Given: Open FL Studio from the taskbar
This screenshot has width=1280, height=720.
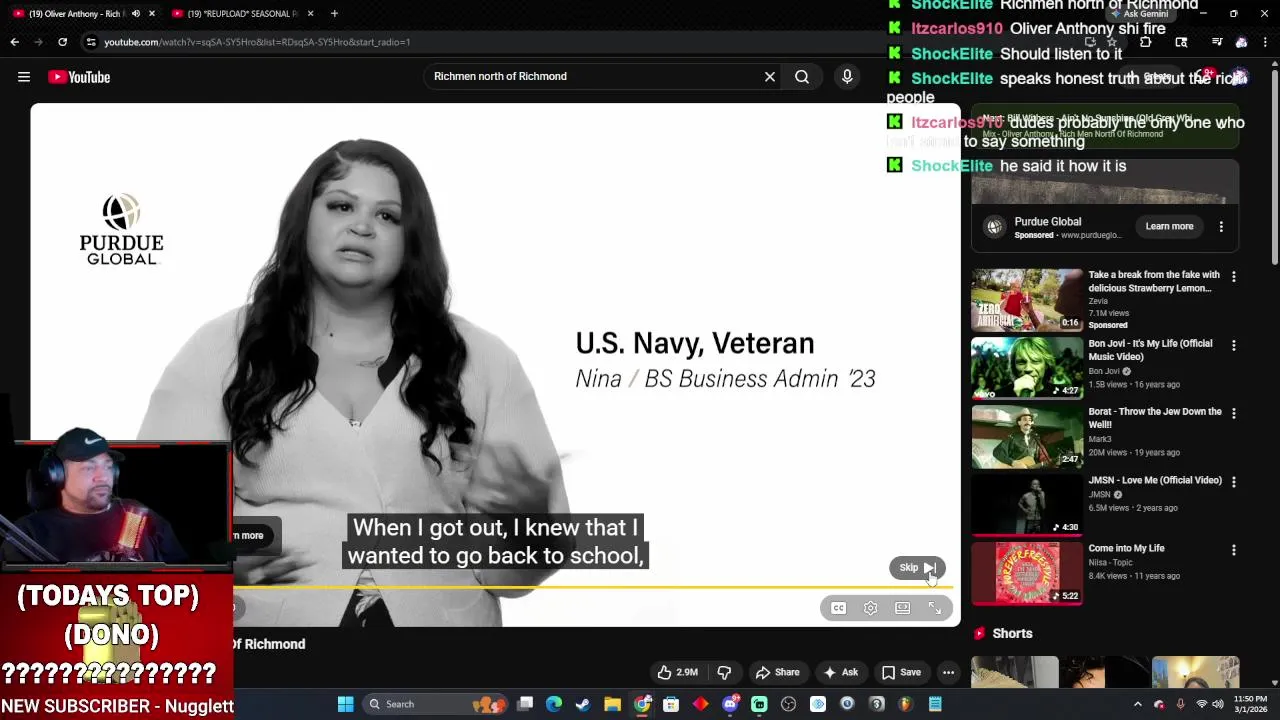Looking at the screenshot, I should point(906,704).
